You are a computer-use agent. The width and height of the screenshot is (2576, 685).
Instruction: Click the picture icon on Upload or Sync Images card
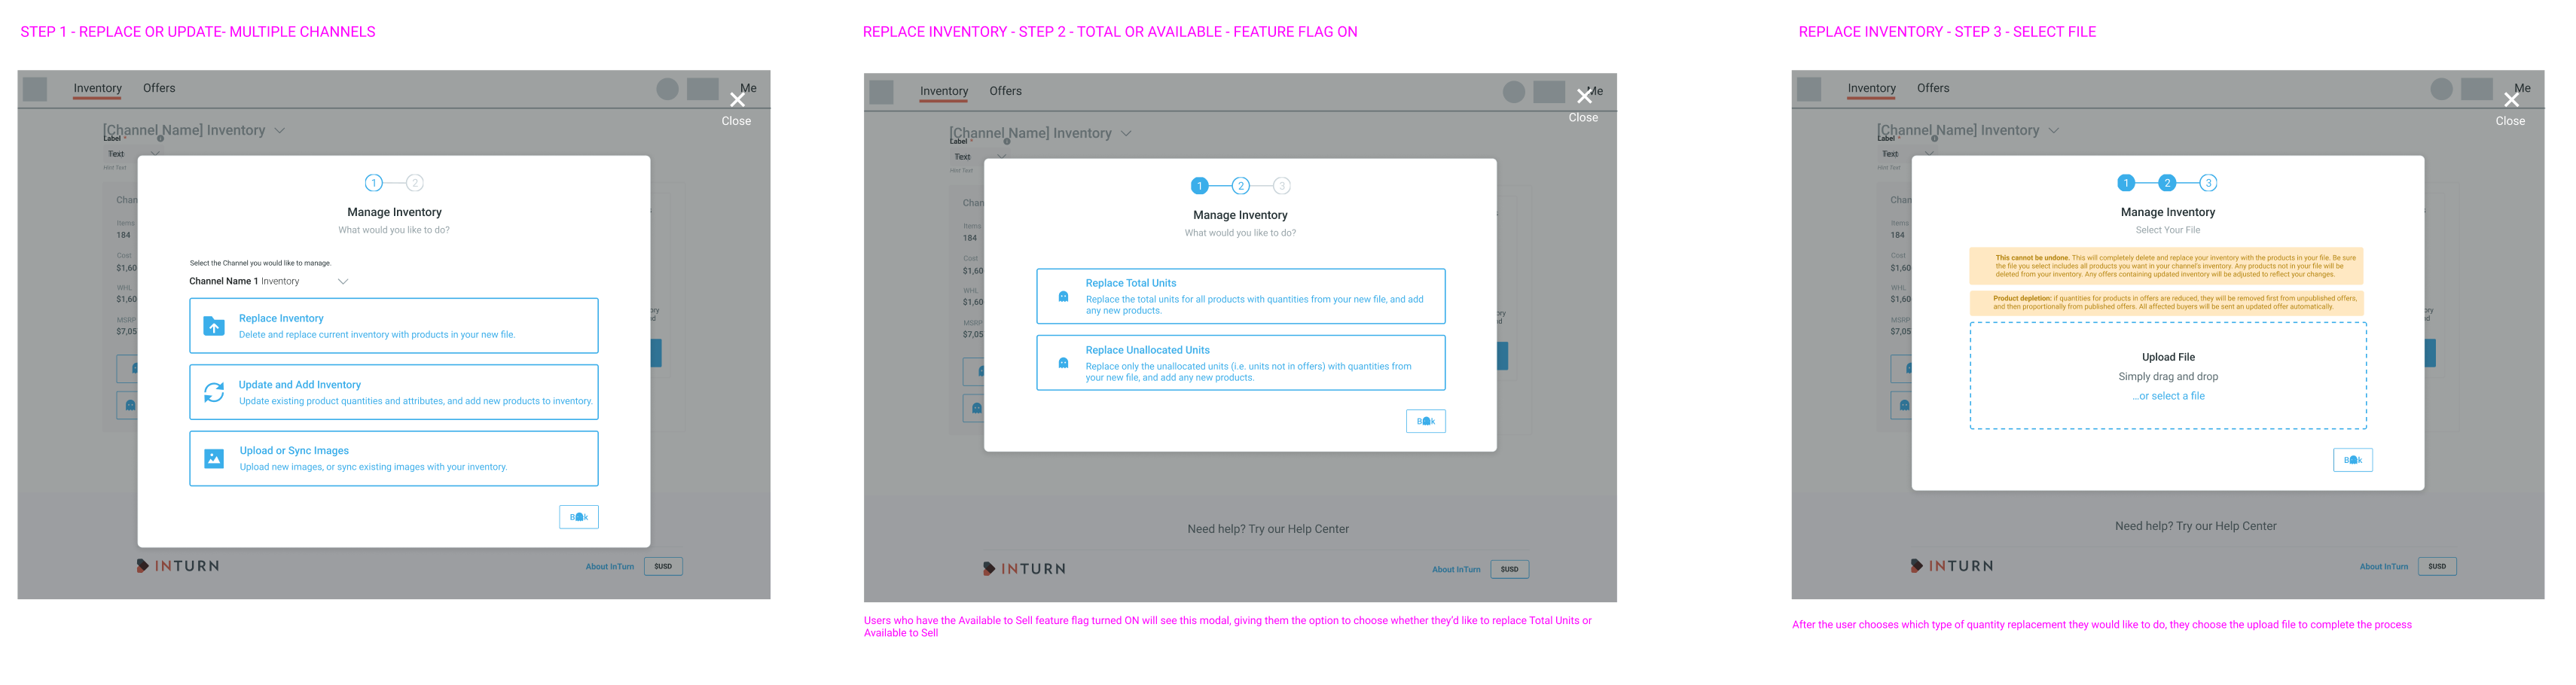[214, 458]
